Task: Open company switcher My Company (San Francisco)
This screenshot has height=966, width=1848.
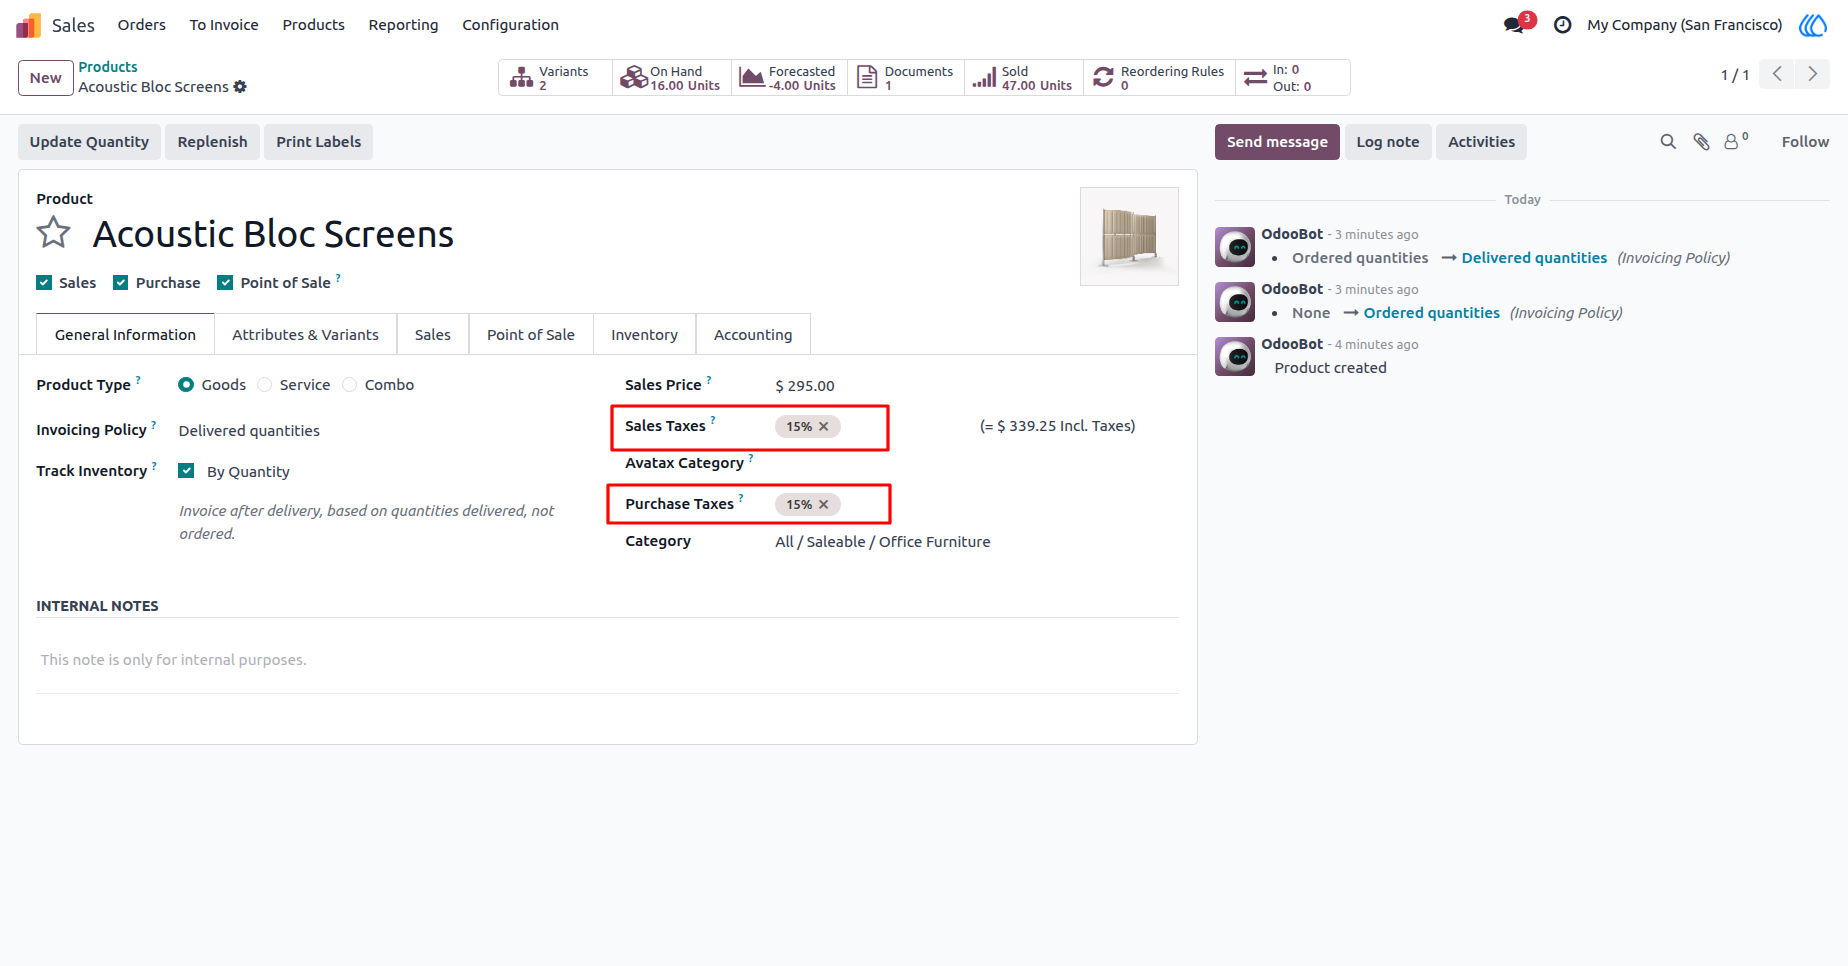Action: tap(1684, 25)
